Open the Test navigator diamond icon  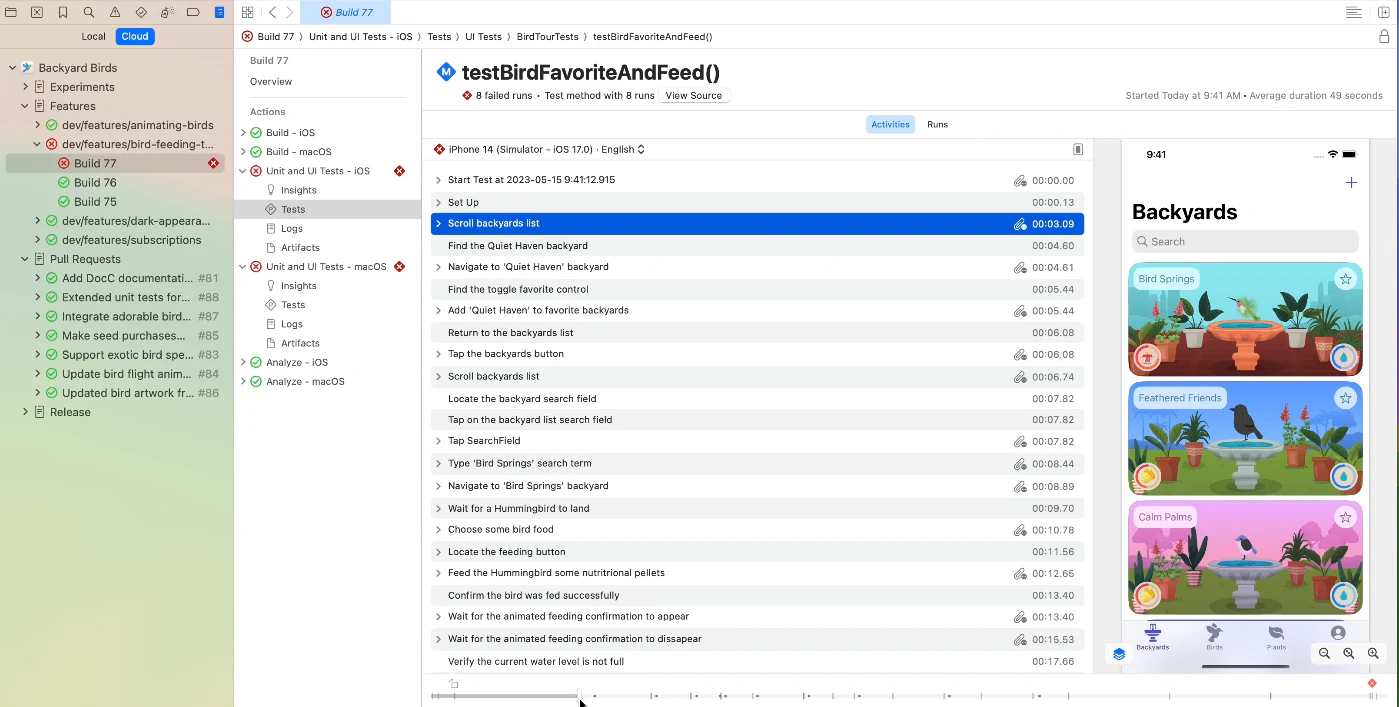pyautogui.click(x=141, y=12)
